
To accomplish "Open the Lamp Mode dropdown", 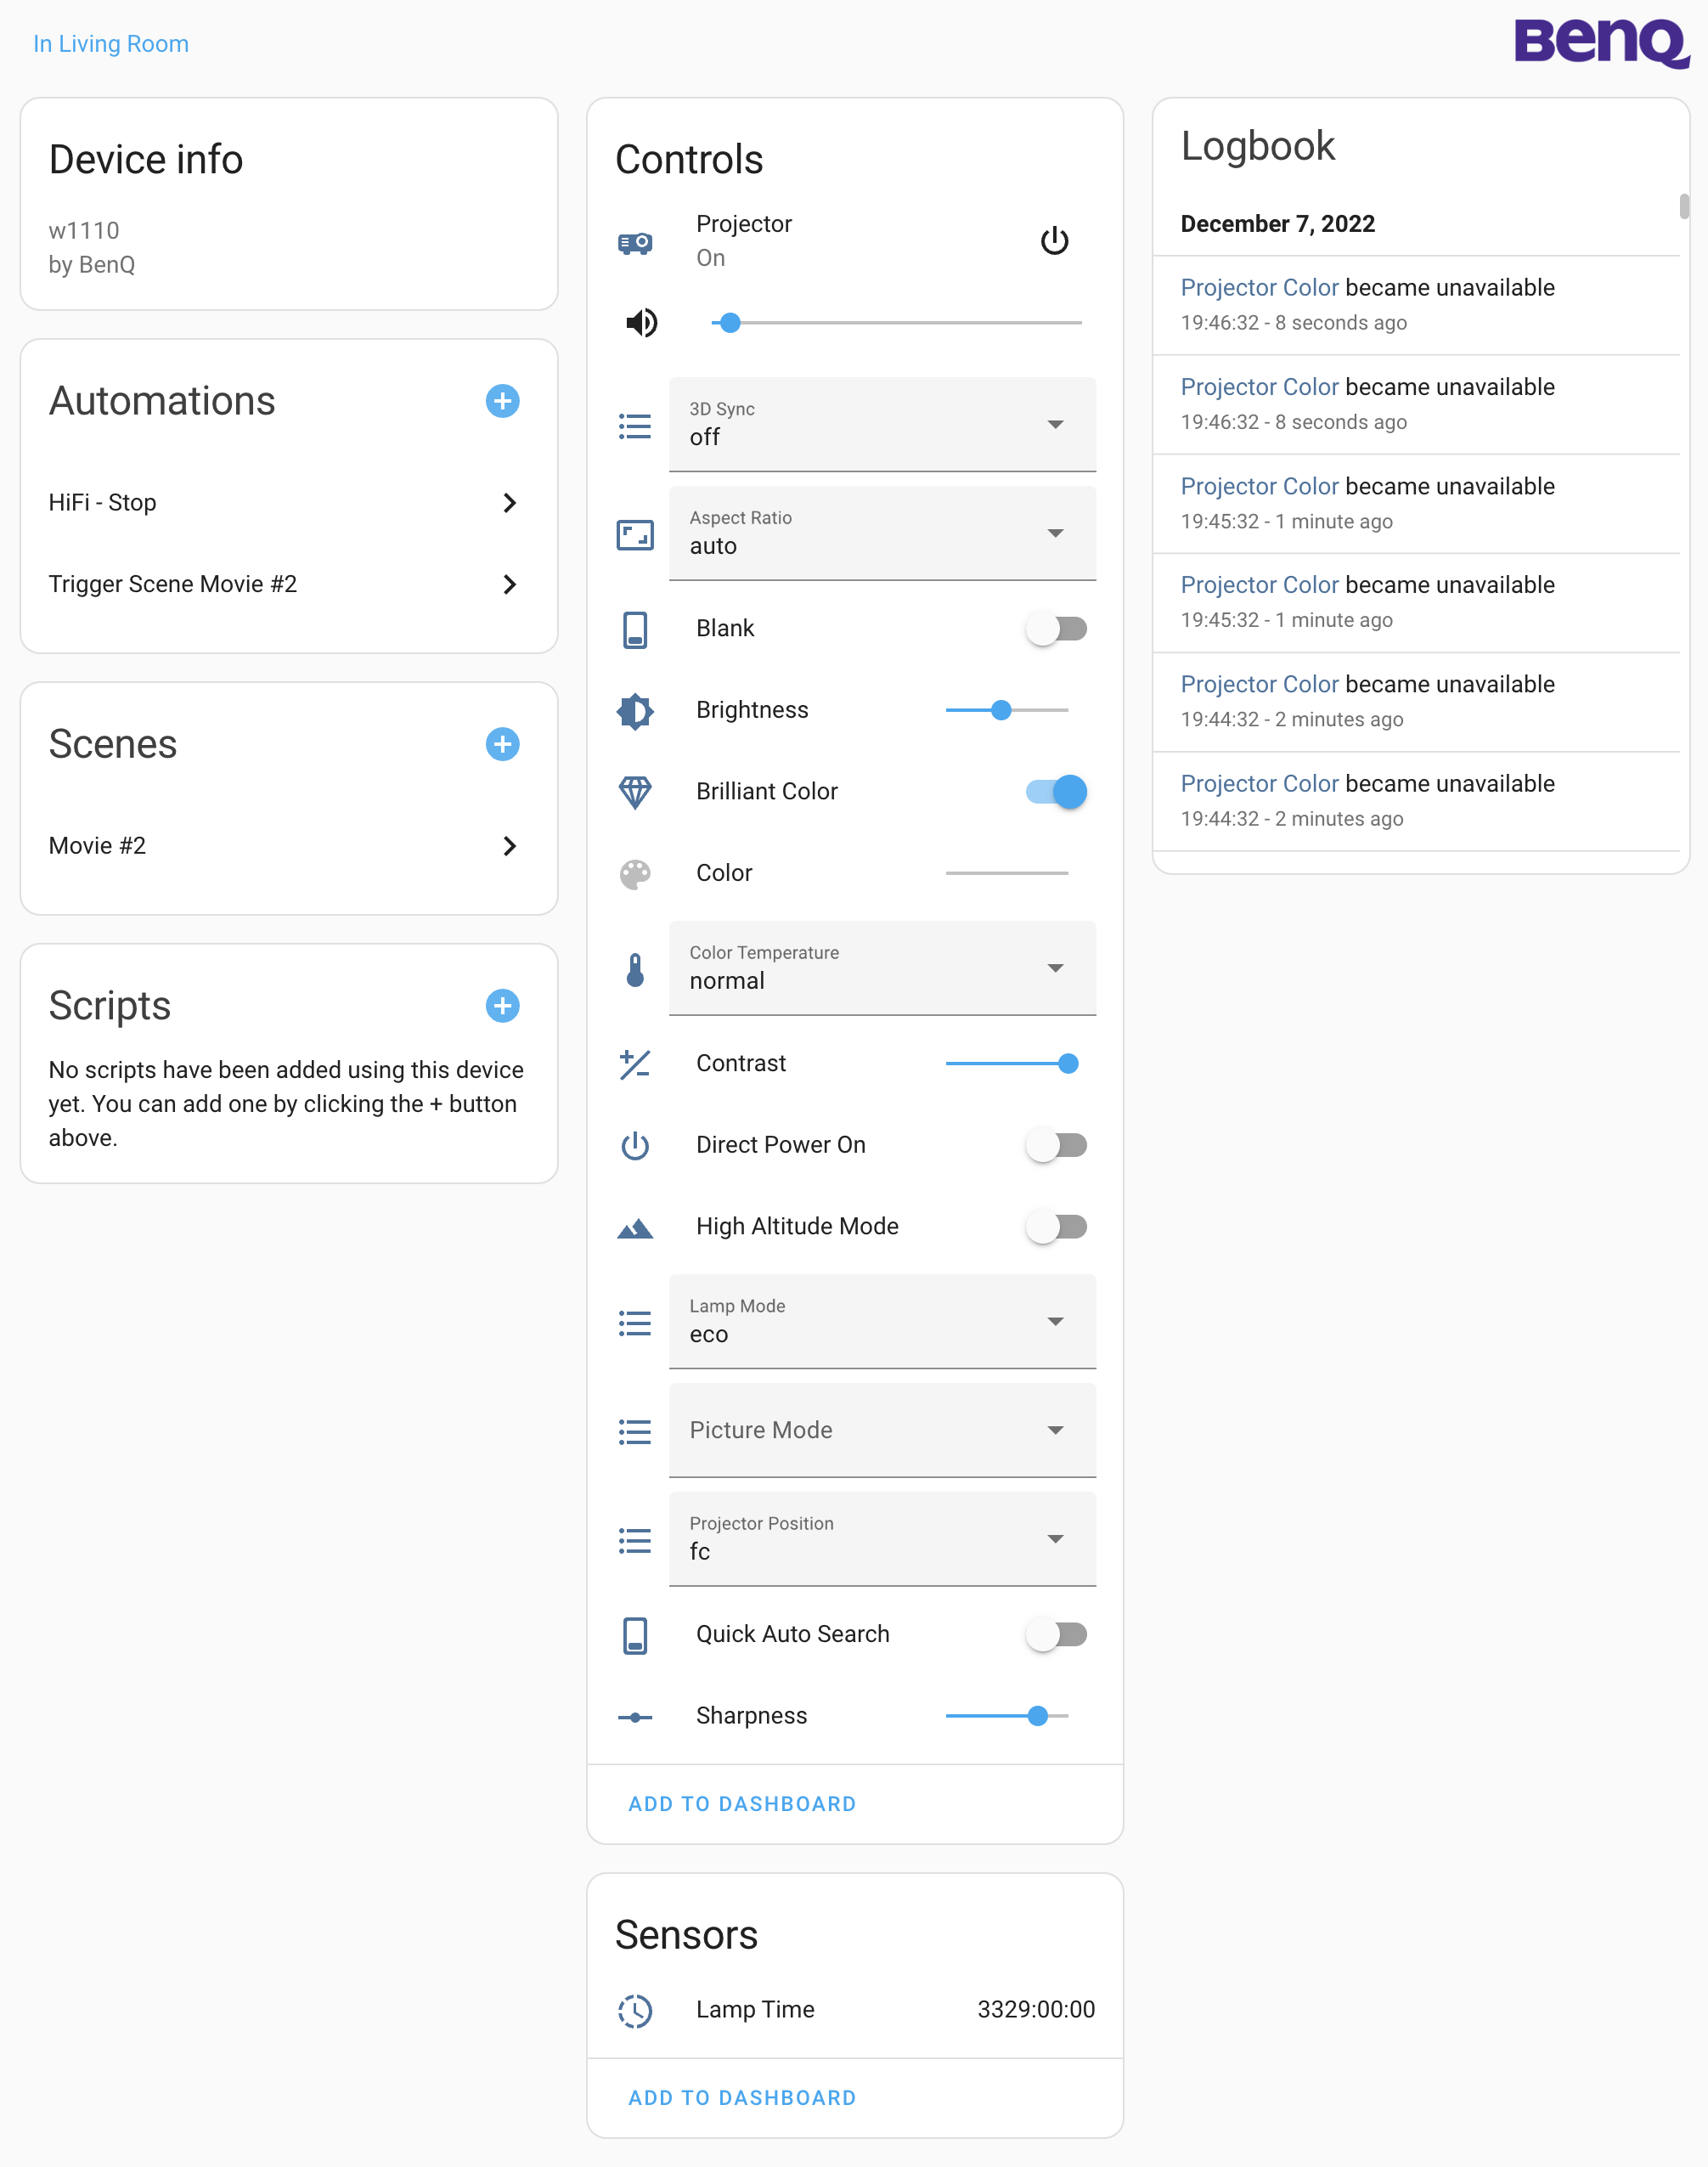I will click(881, 1321).
